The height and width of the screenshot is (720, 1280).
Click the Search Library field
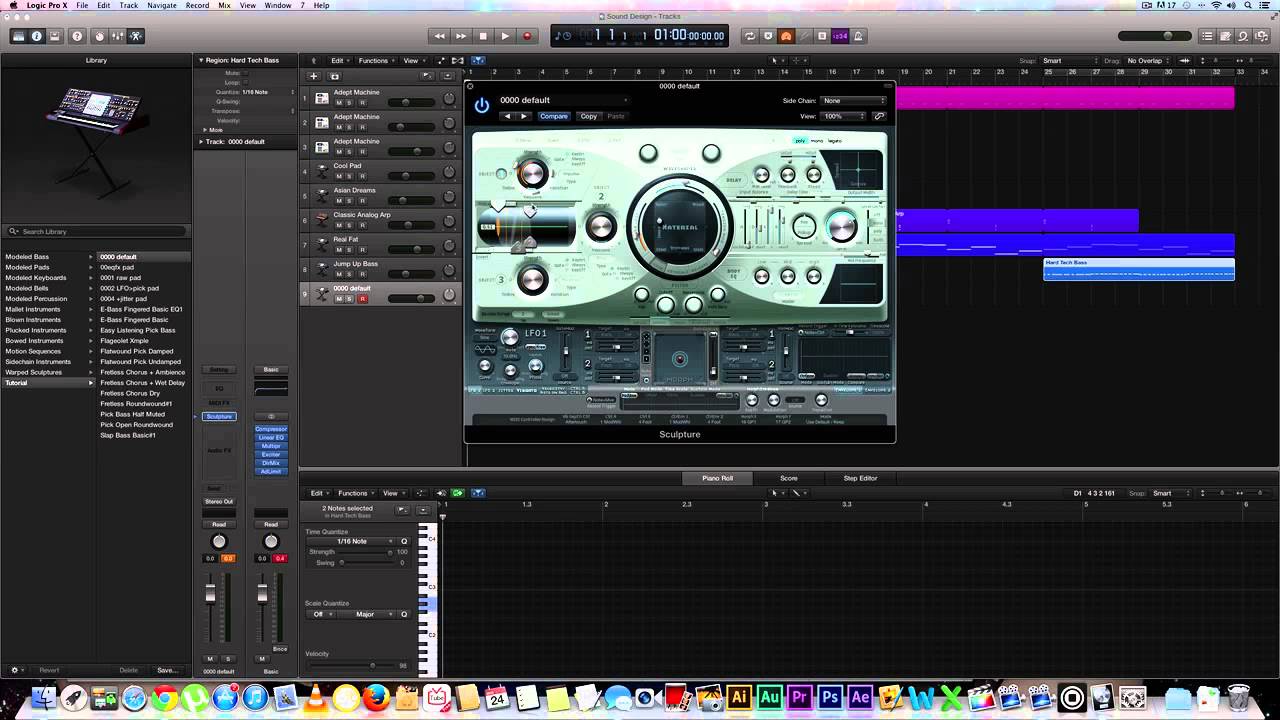pos(96,231)
